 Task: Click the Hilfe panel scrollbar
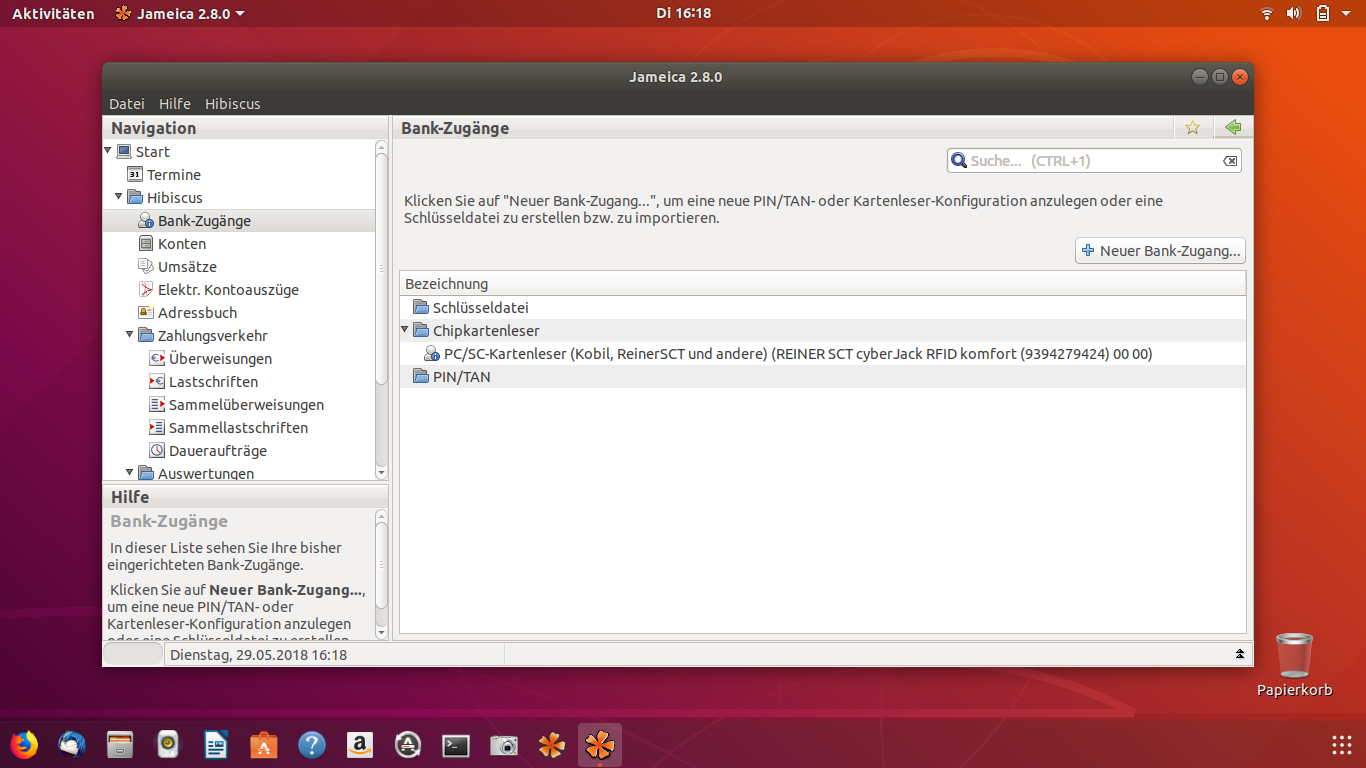(x=381, y=565)
